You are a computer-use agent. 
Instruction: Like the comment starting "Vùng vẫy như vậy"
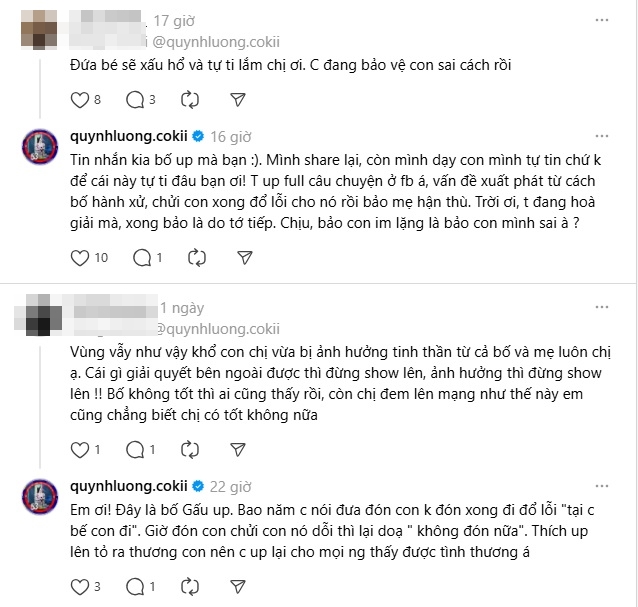[81, 449]
